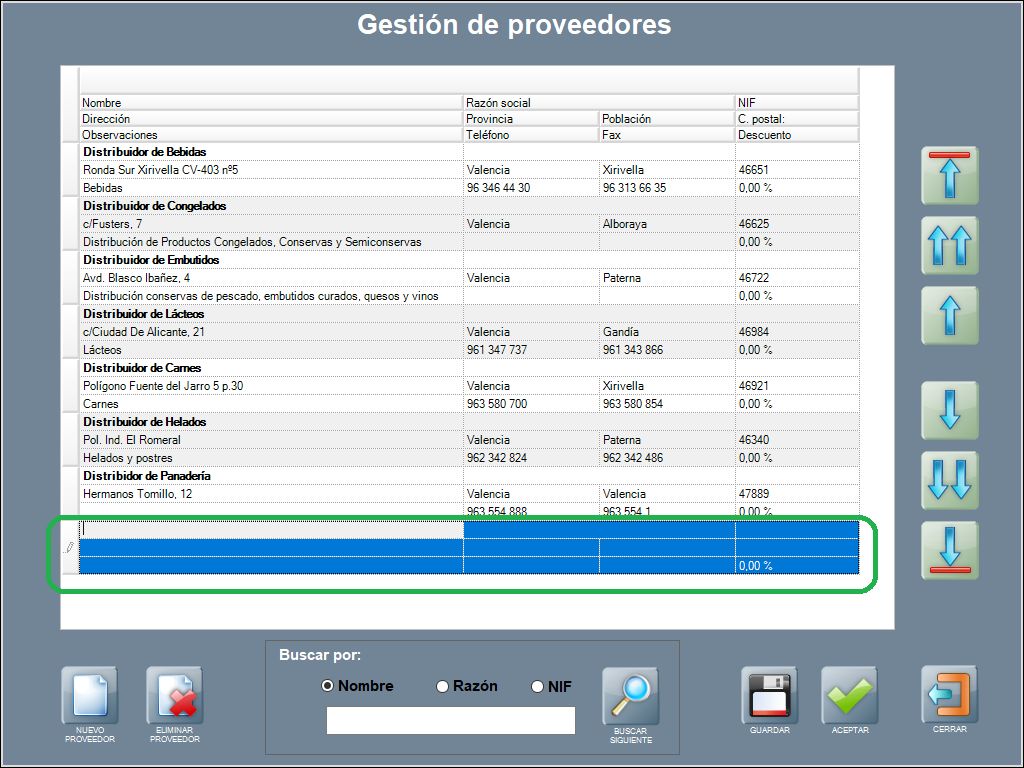Save changes with the Guardar floppy icon
This screenshot has width=1024, height=768.
click(x=769, y=696)
